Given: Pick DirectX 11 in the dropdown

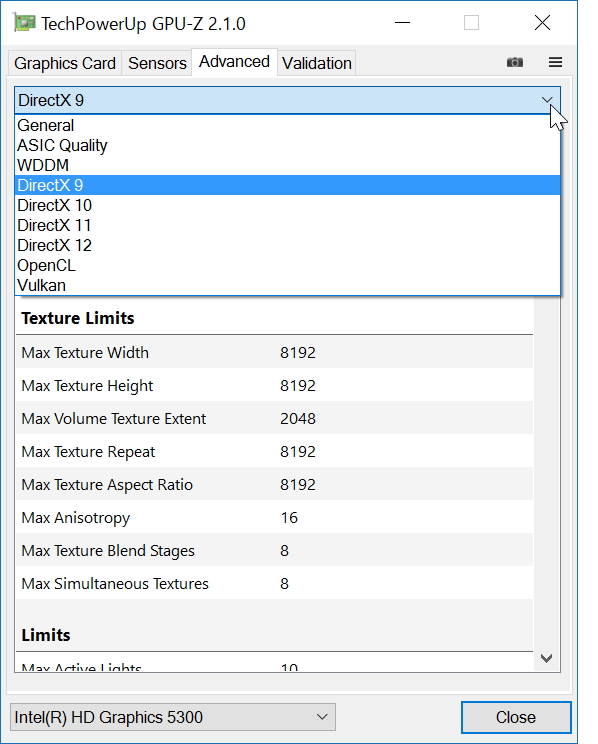Looking at the screenshot, I should (288, 225).
